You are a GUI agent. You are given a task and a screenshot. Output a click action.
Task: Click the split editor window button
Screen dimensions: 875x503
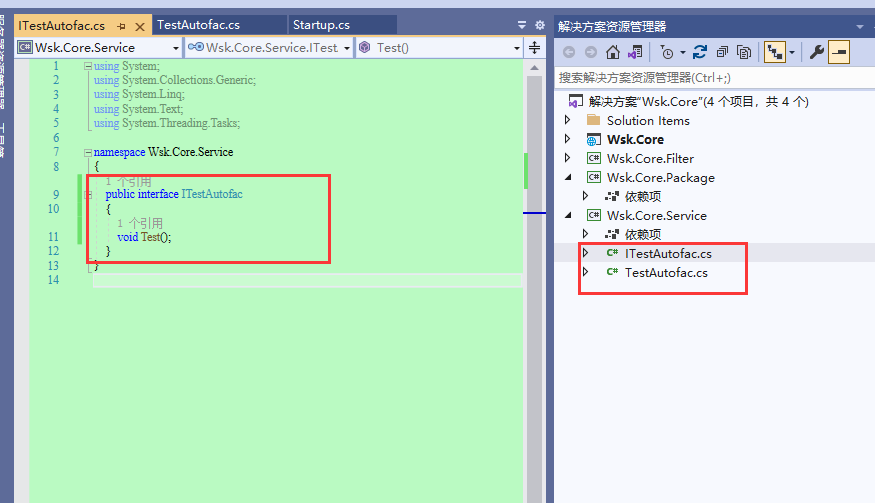535,47
